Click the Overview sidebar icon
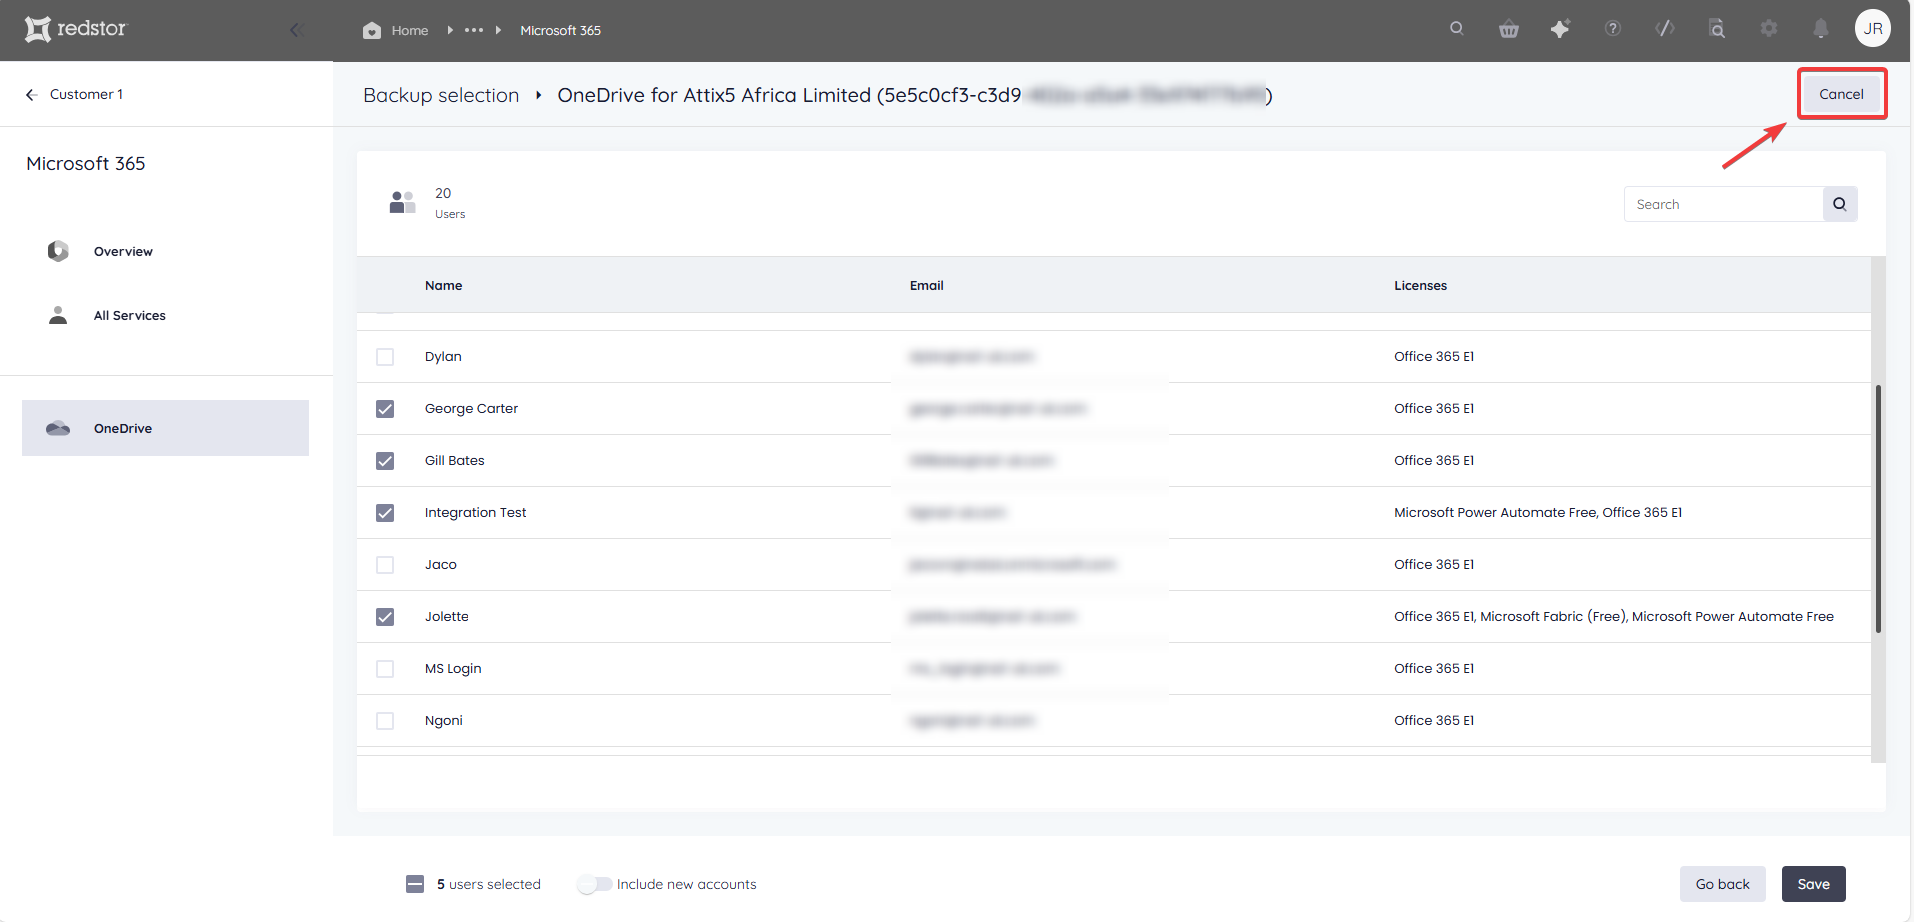The height and width of the screenshot is (922, 1914). pos(58,251)
